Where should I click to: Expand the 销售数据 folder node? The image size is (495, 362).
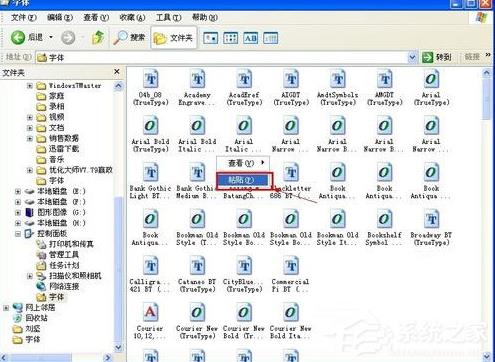pos(30,139)
